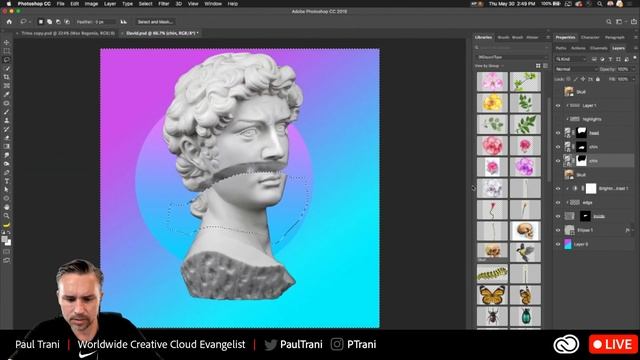Select the Crop tool

point(7,77)
